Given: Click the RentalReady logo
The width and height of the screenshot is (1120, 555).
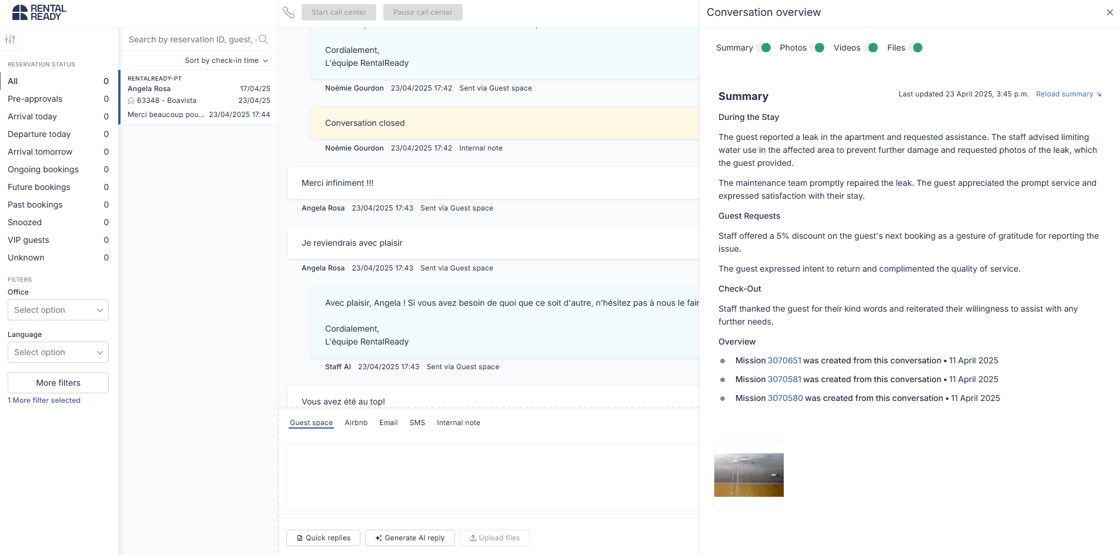Looking at the screenshot, I should (x=39, y=11).
